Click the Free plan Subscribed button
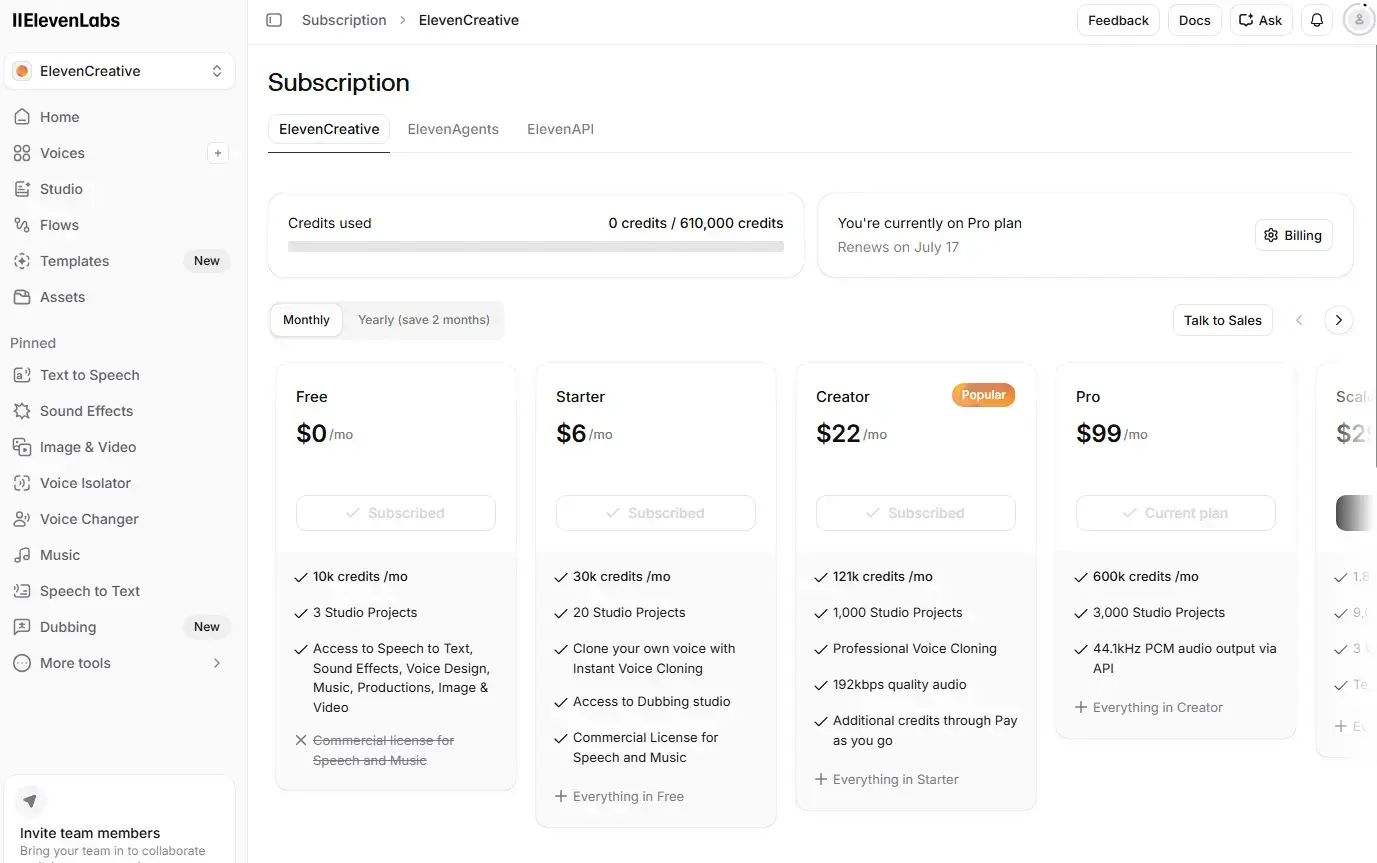 (x=396, y=513)
